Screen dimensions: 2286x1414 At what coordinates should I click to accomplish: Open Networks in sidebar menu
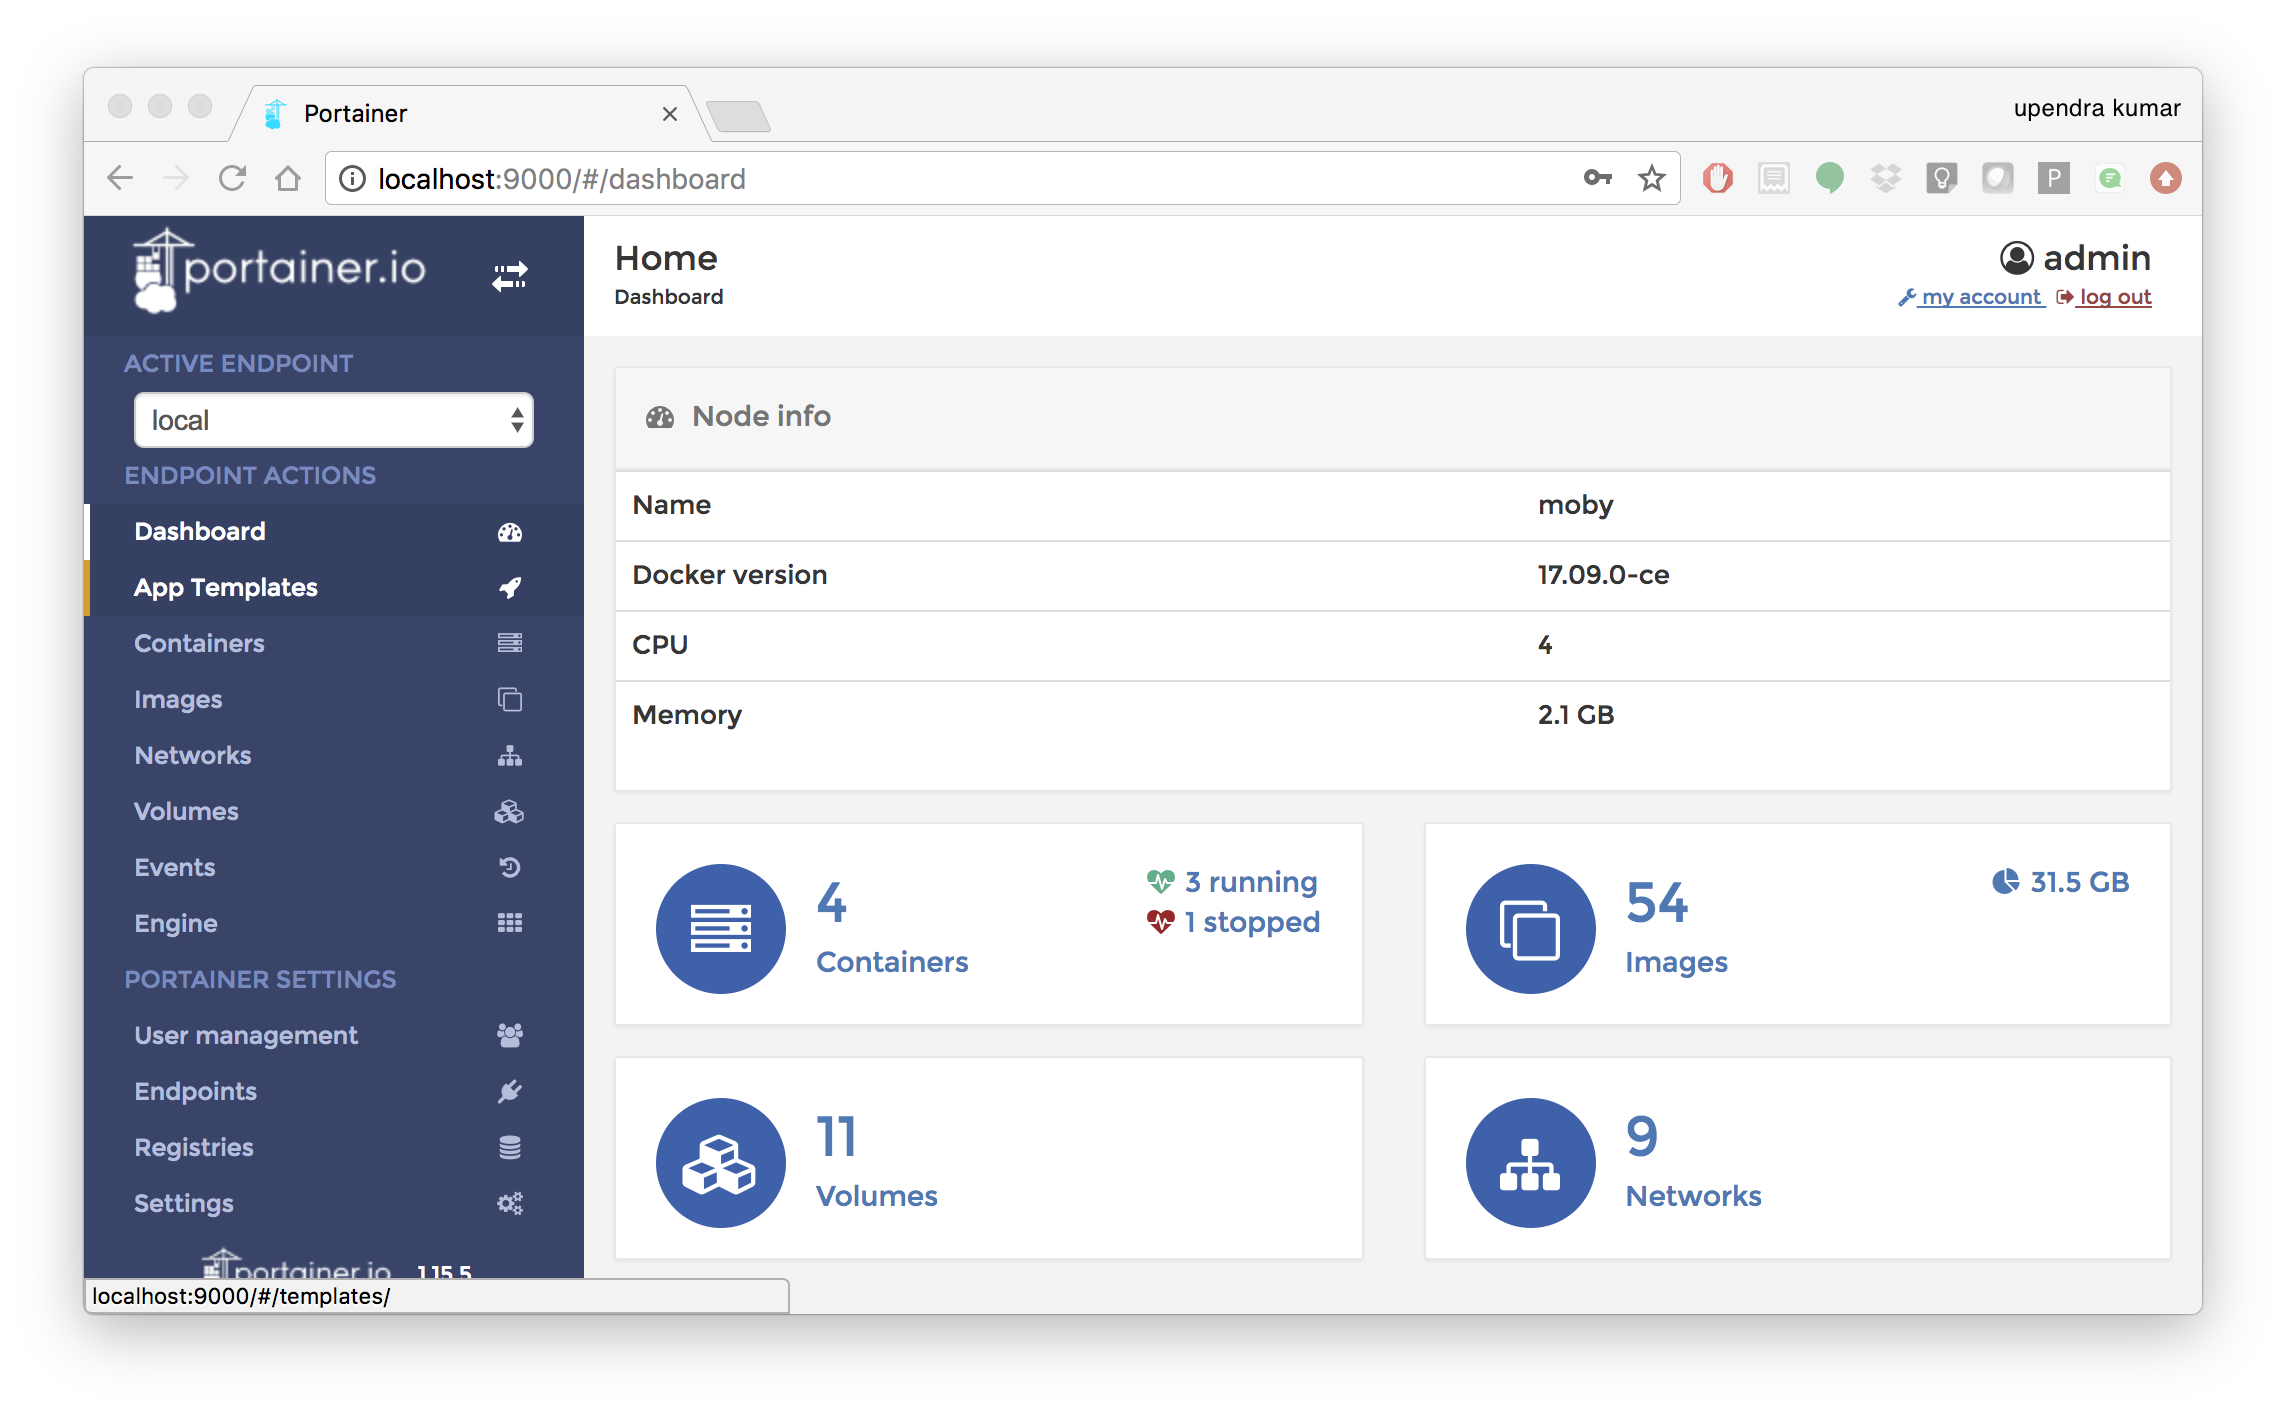tap(334, 756)
